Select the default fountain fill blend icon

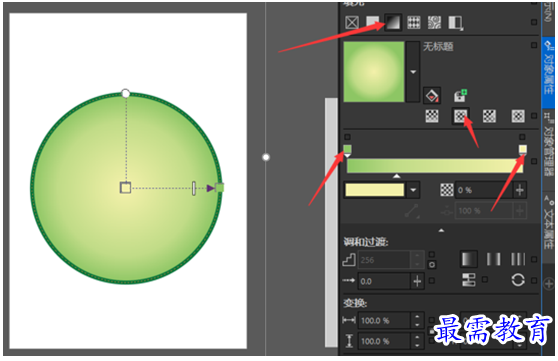pyautogui.click(x=469, y=259)
